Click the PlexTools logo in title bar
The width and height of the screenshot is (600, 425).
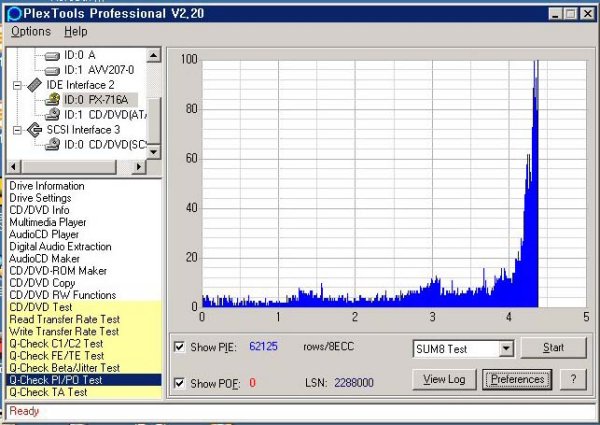[x=14, y=14]
